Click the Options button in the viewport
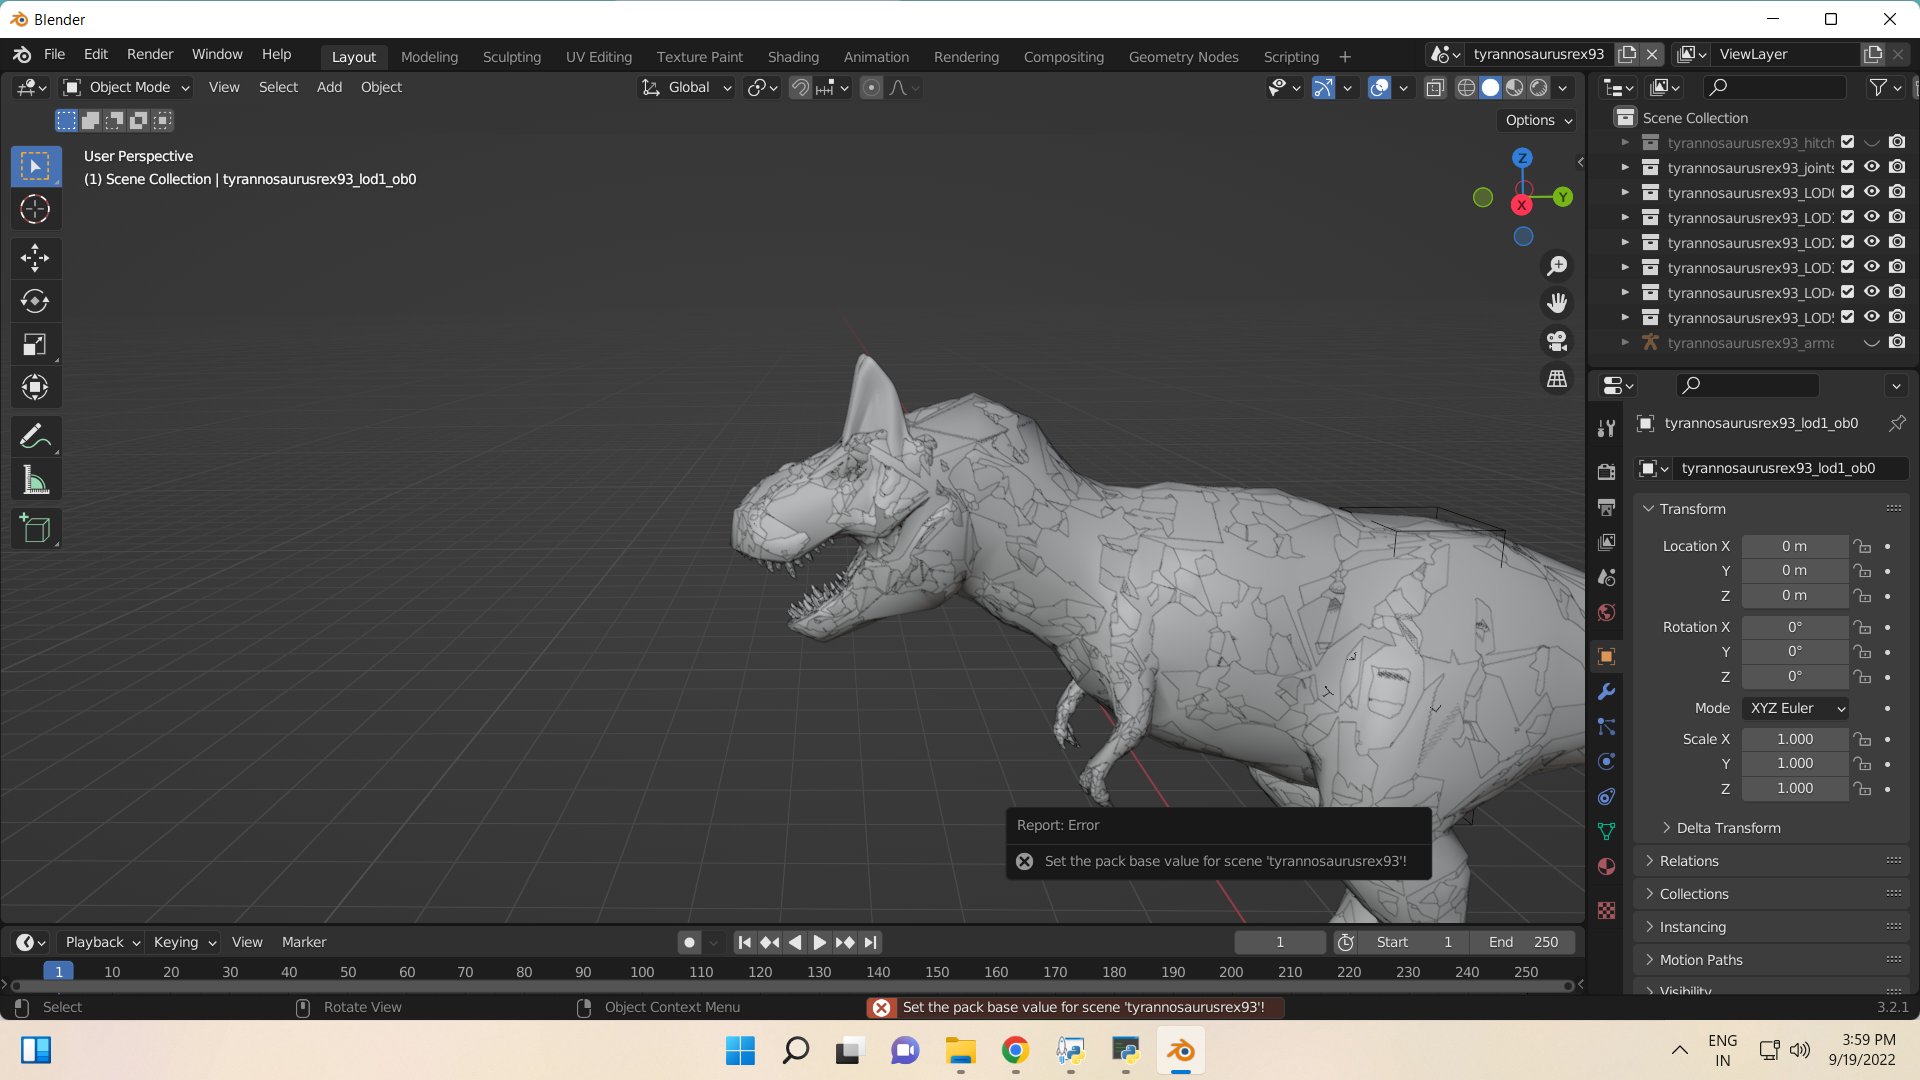 (1536, 120)
